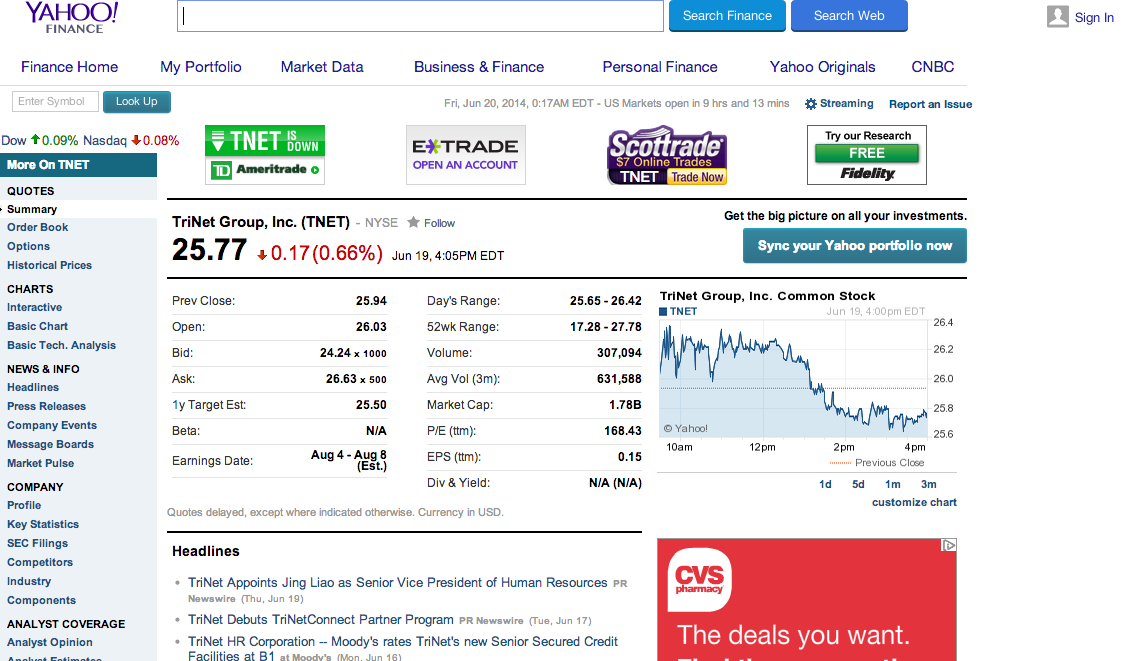Open the CNBC menu item
The height and width of the screenshot is (661, 1129).
932,67
